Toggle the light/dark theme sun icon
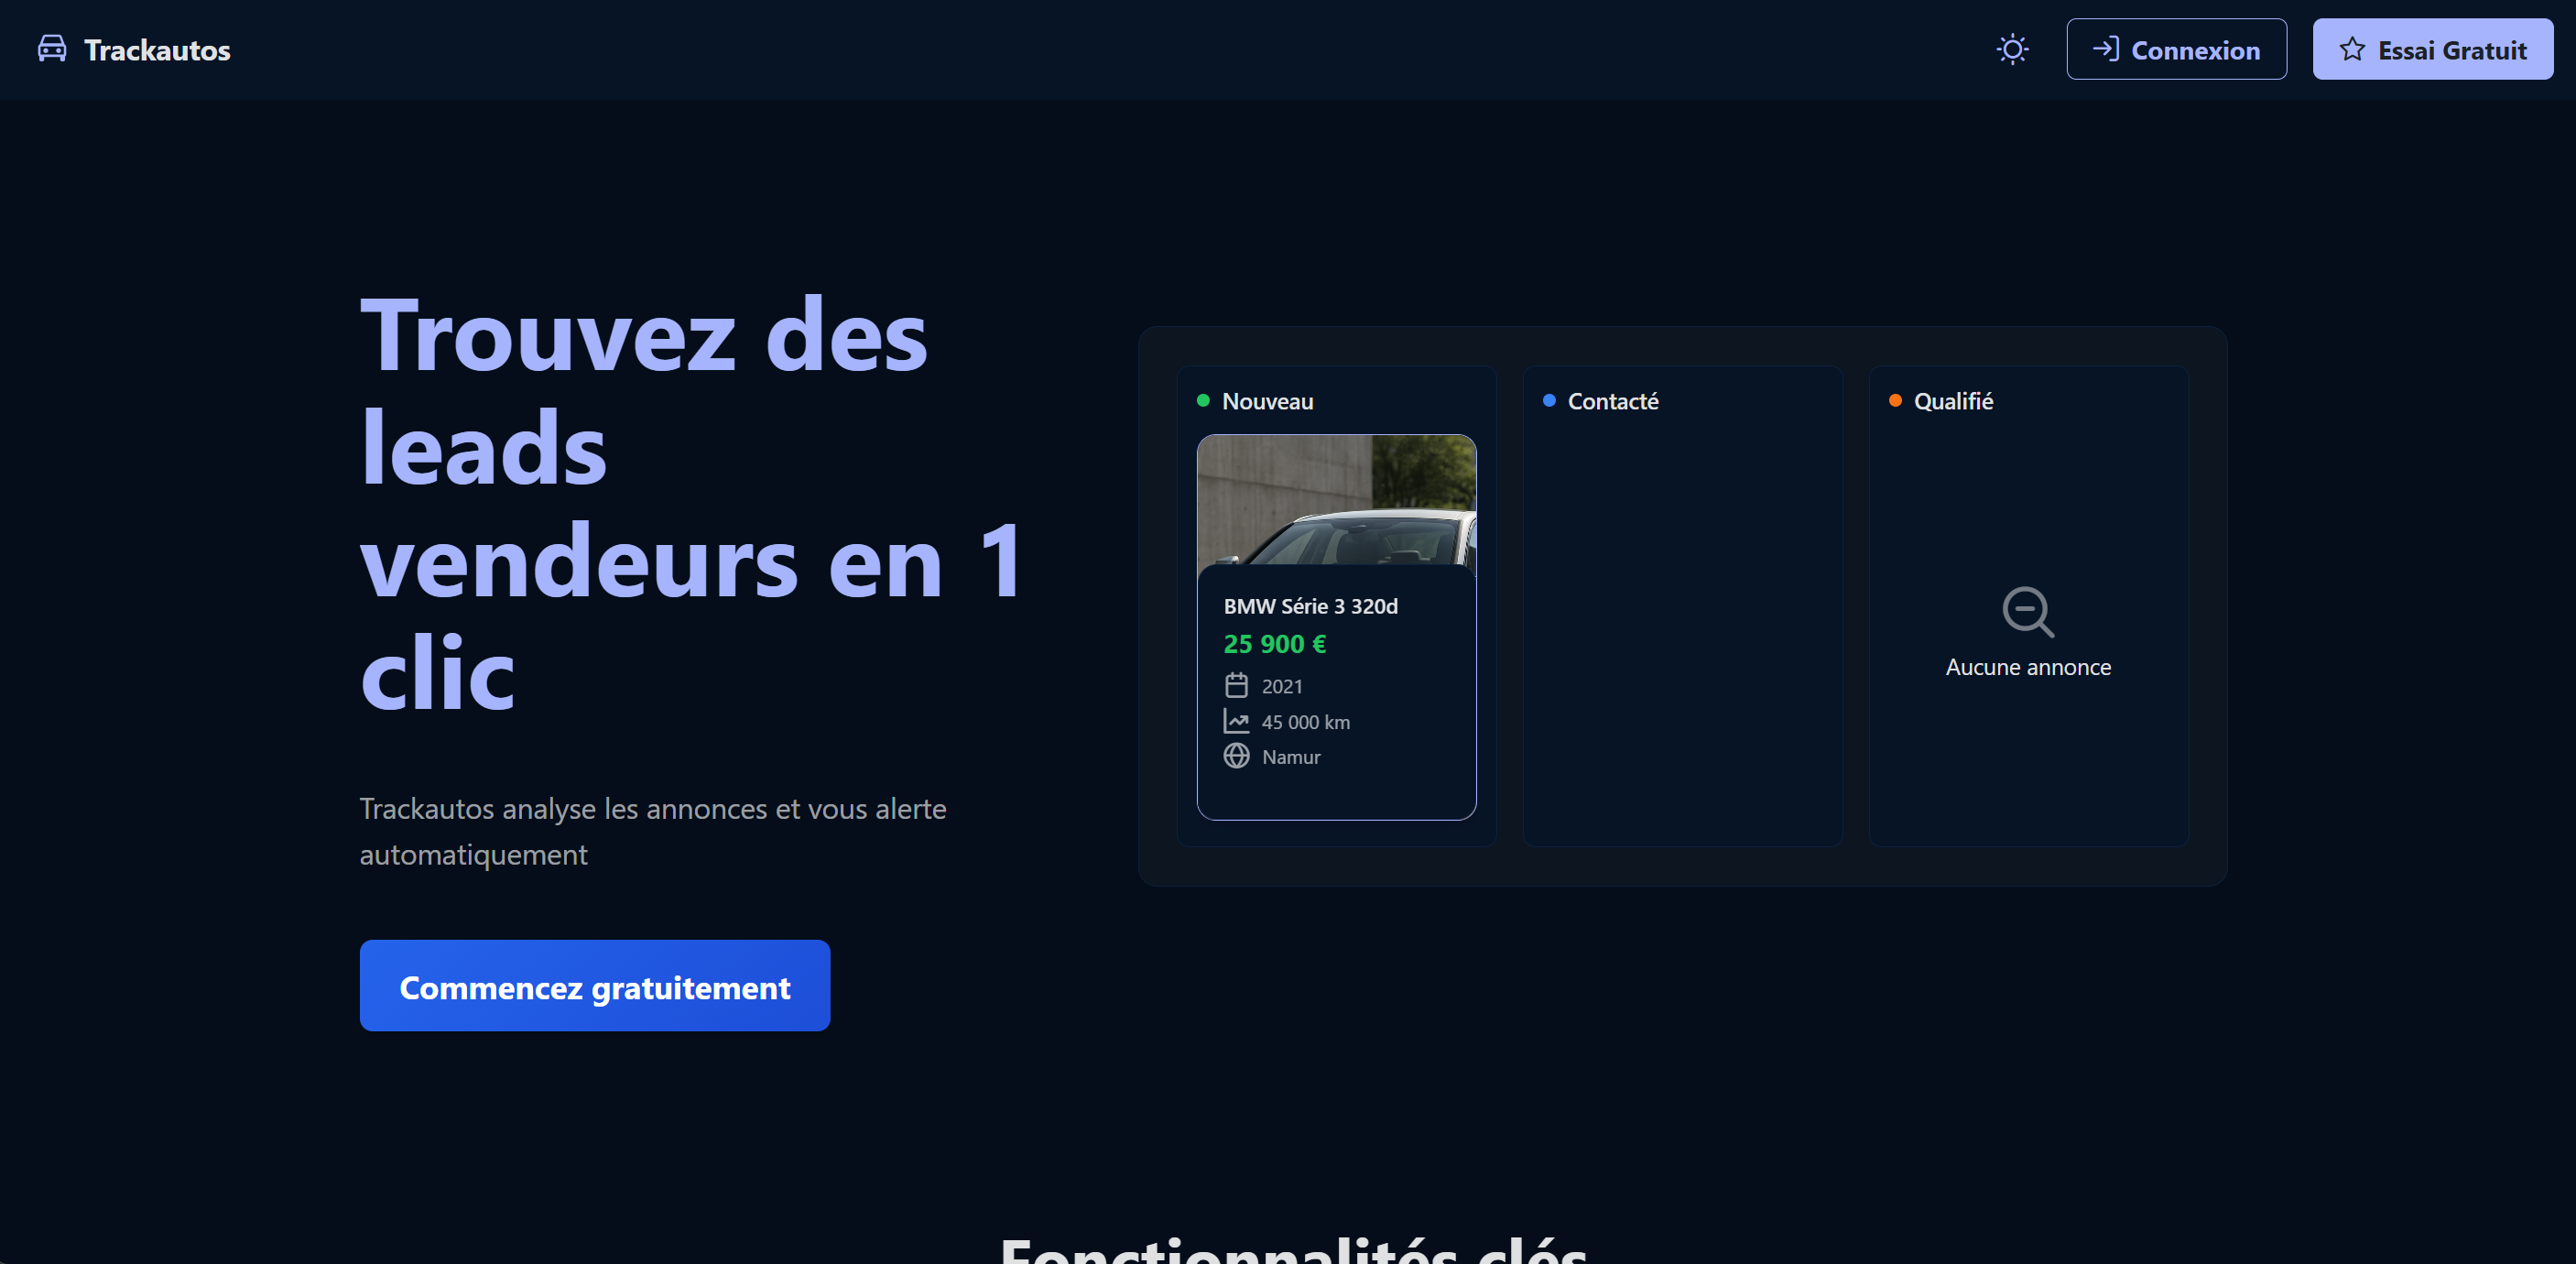2576x1264 pixels. (2012, 49)
